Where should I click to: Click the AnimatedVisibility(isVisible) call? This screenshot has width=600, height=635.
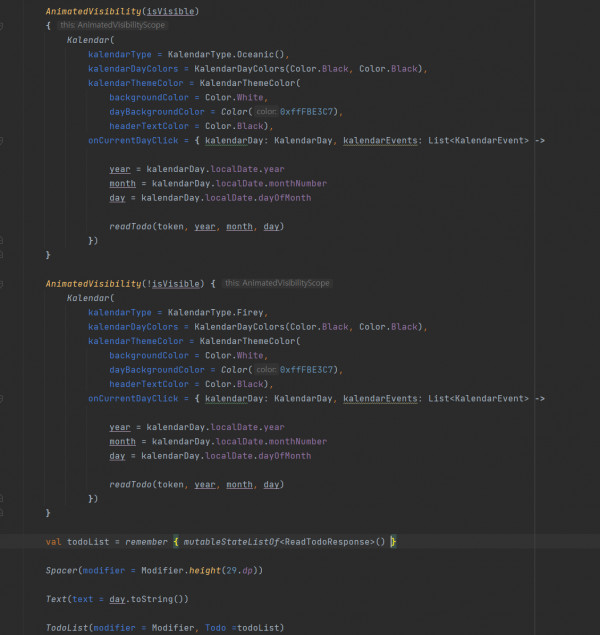[x=122, y=11]
